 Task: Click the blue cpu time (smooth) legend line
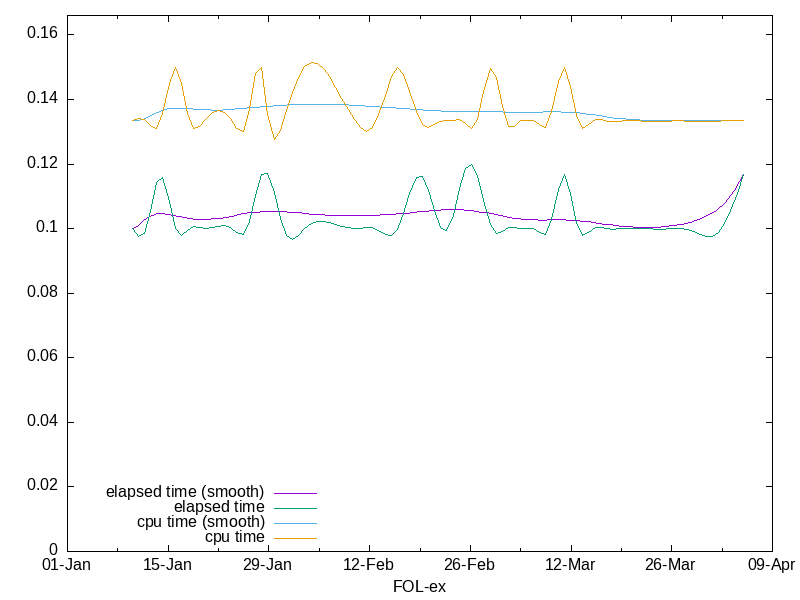(294, 522)
